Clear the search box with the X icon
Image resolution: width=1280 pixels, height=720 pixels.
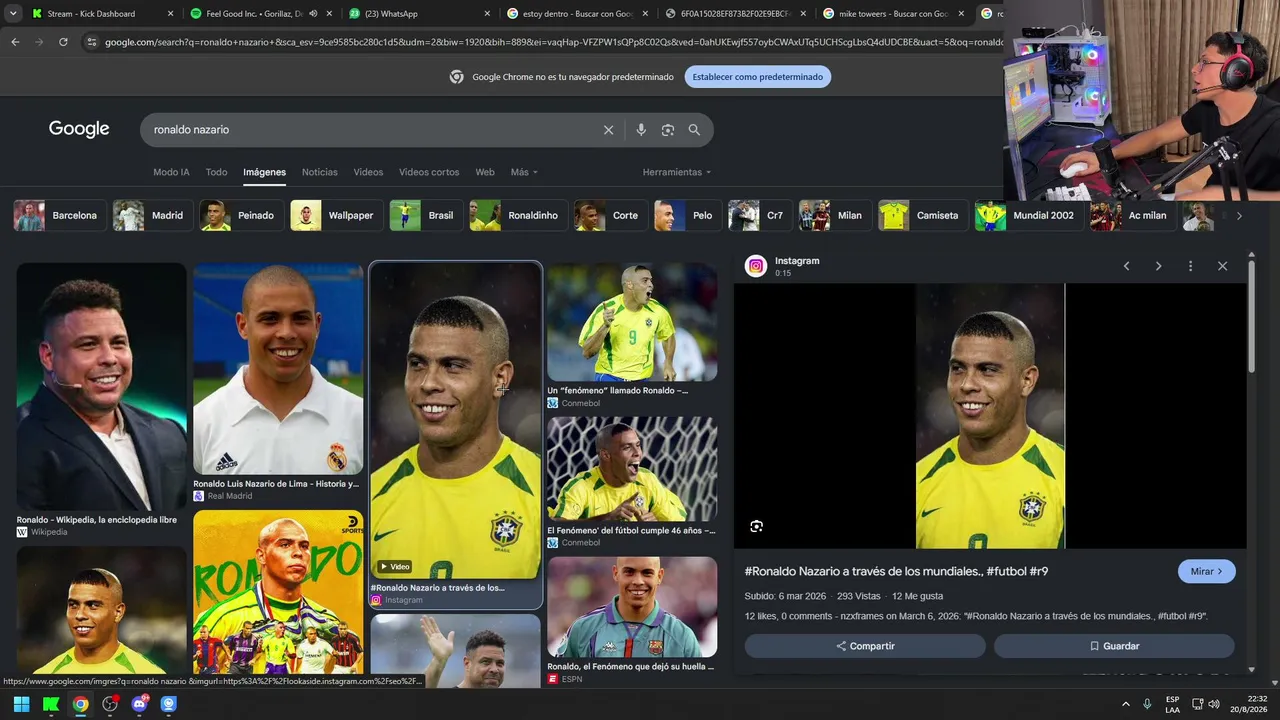[x=608, y=130]
